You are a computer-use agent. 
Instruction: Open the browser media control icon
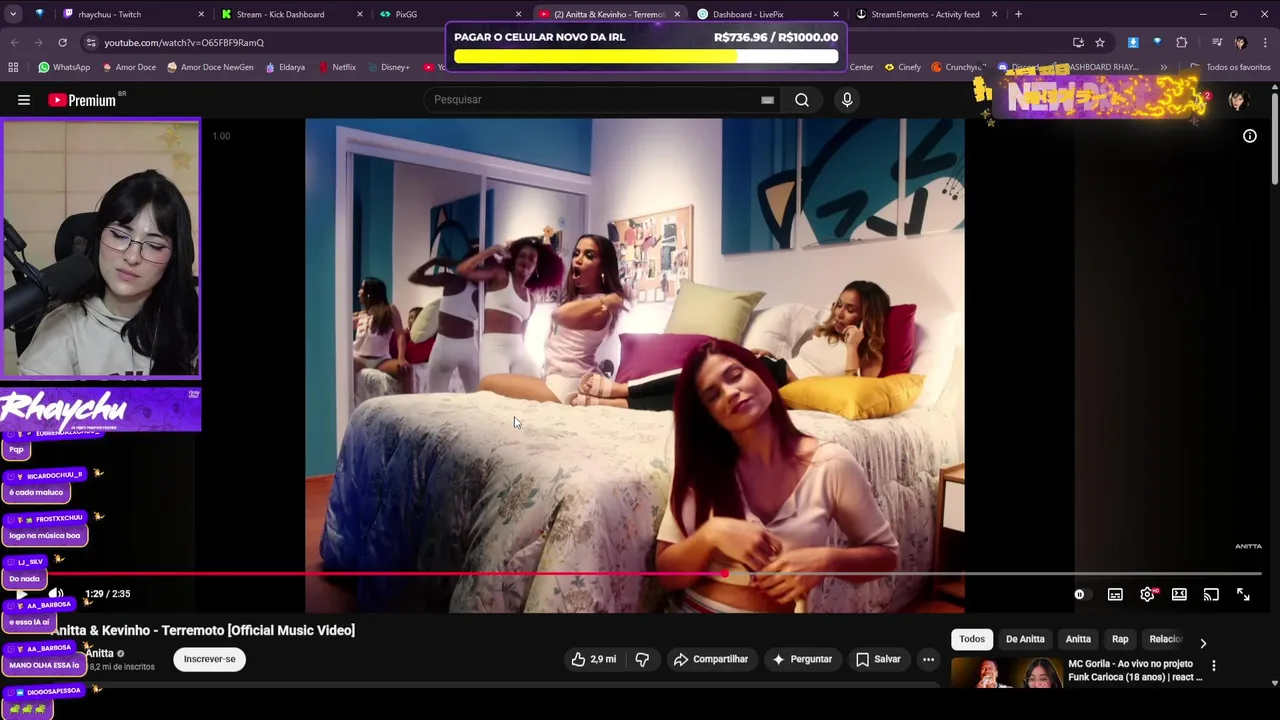click(1216, 42)
